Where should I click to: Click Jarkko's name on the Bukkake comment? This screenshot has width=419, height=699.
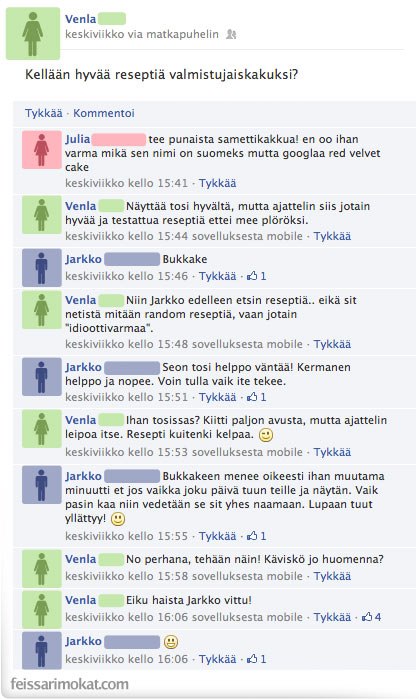pyautogui.click(x=83, y=259)
